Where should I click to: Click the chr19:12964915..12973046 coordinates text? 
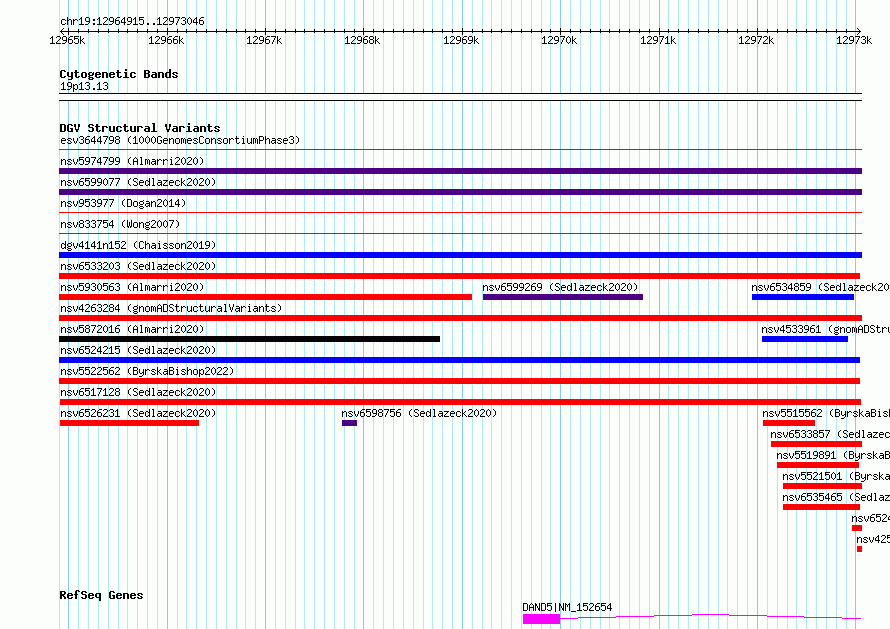tap(132, 22)
